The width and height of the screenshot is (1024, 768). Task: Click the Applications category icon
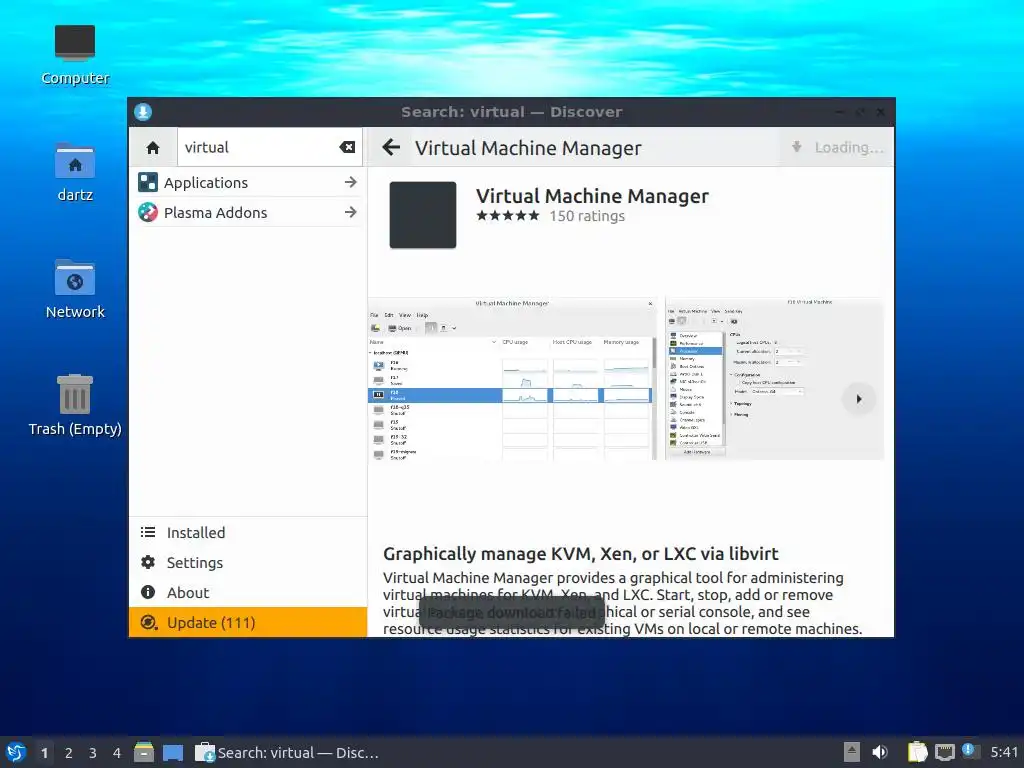(x=148, y=182)
